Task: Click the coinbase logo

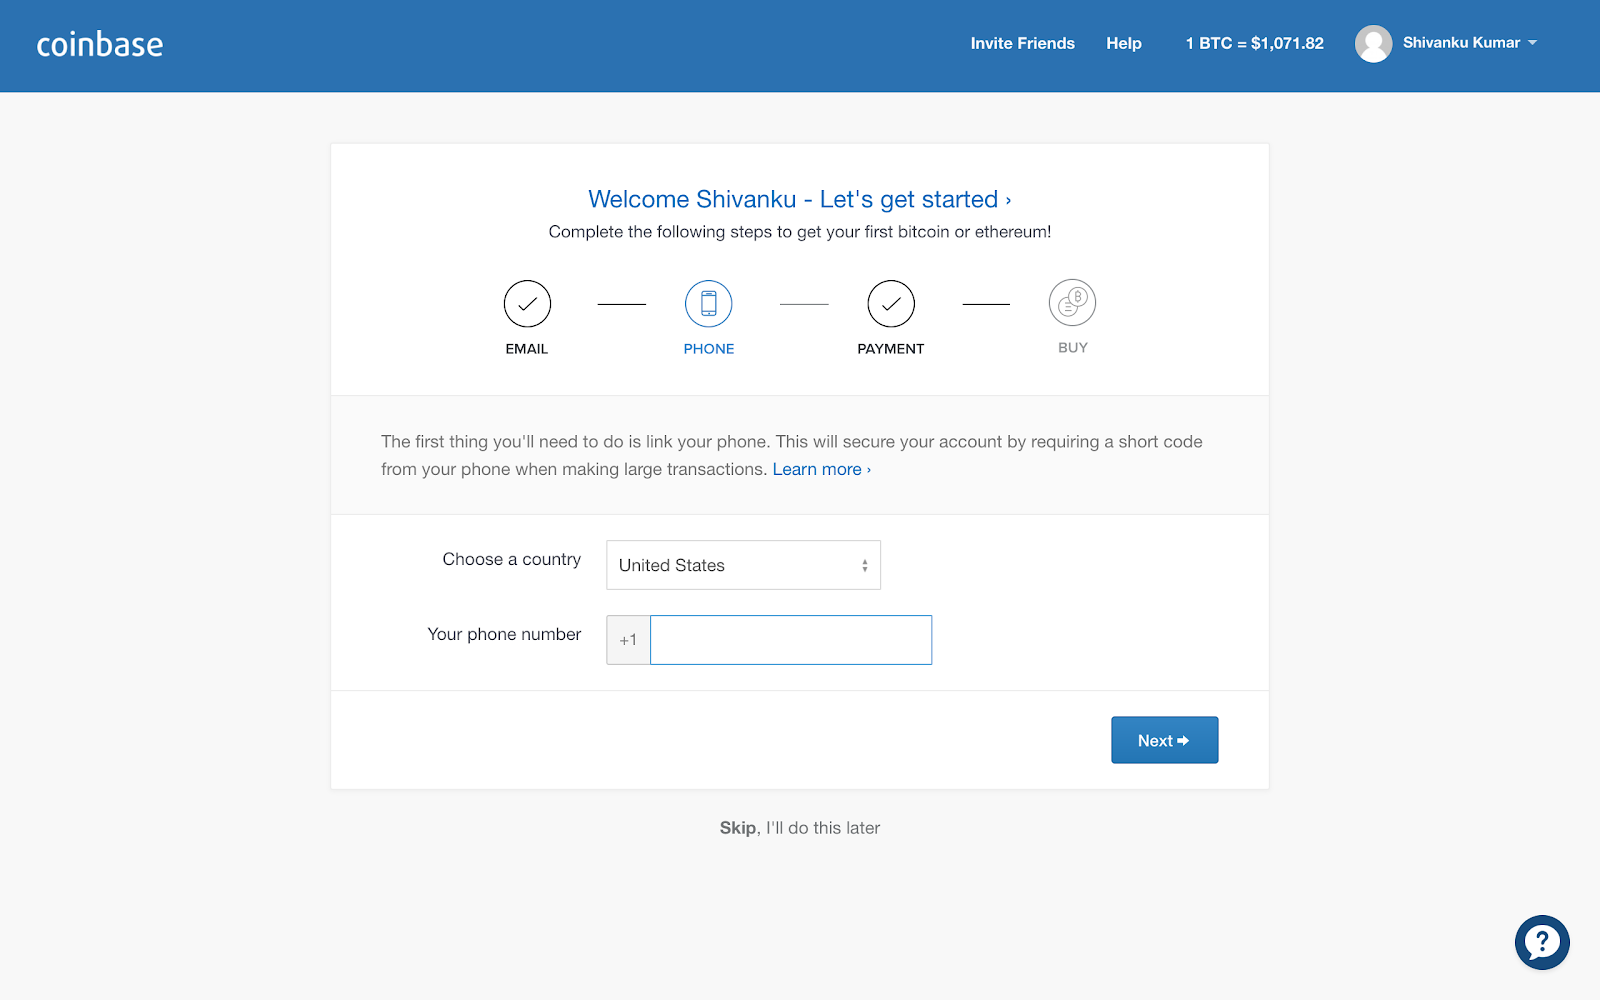Action: click(100, 44)
